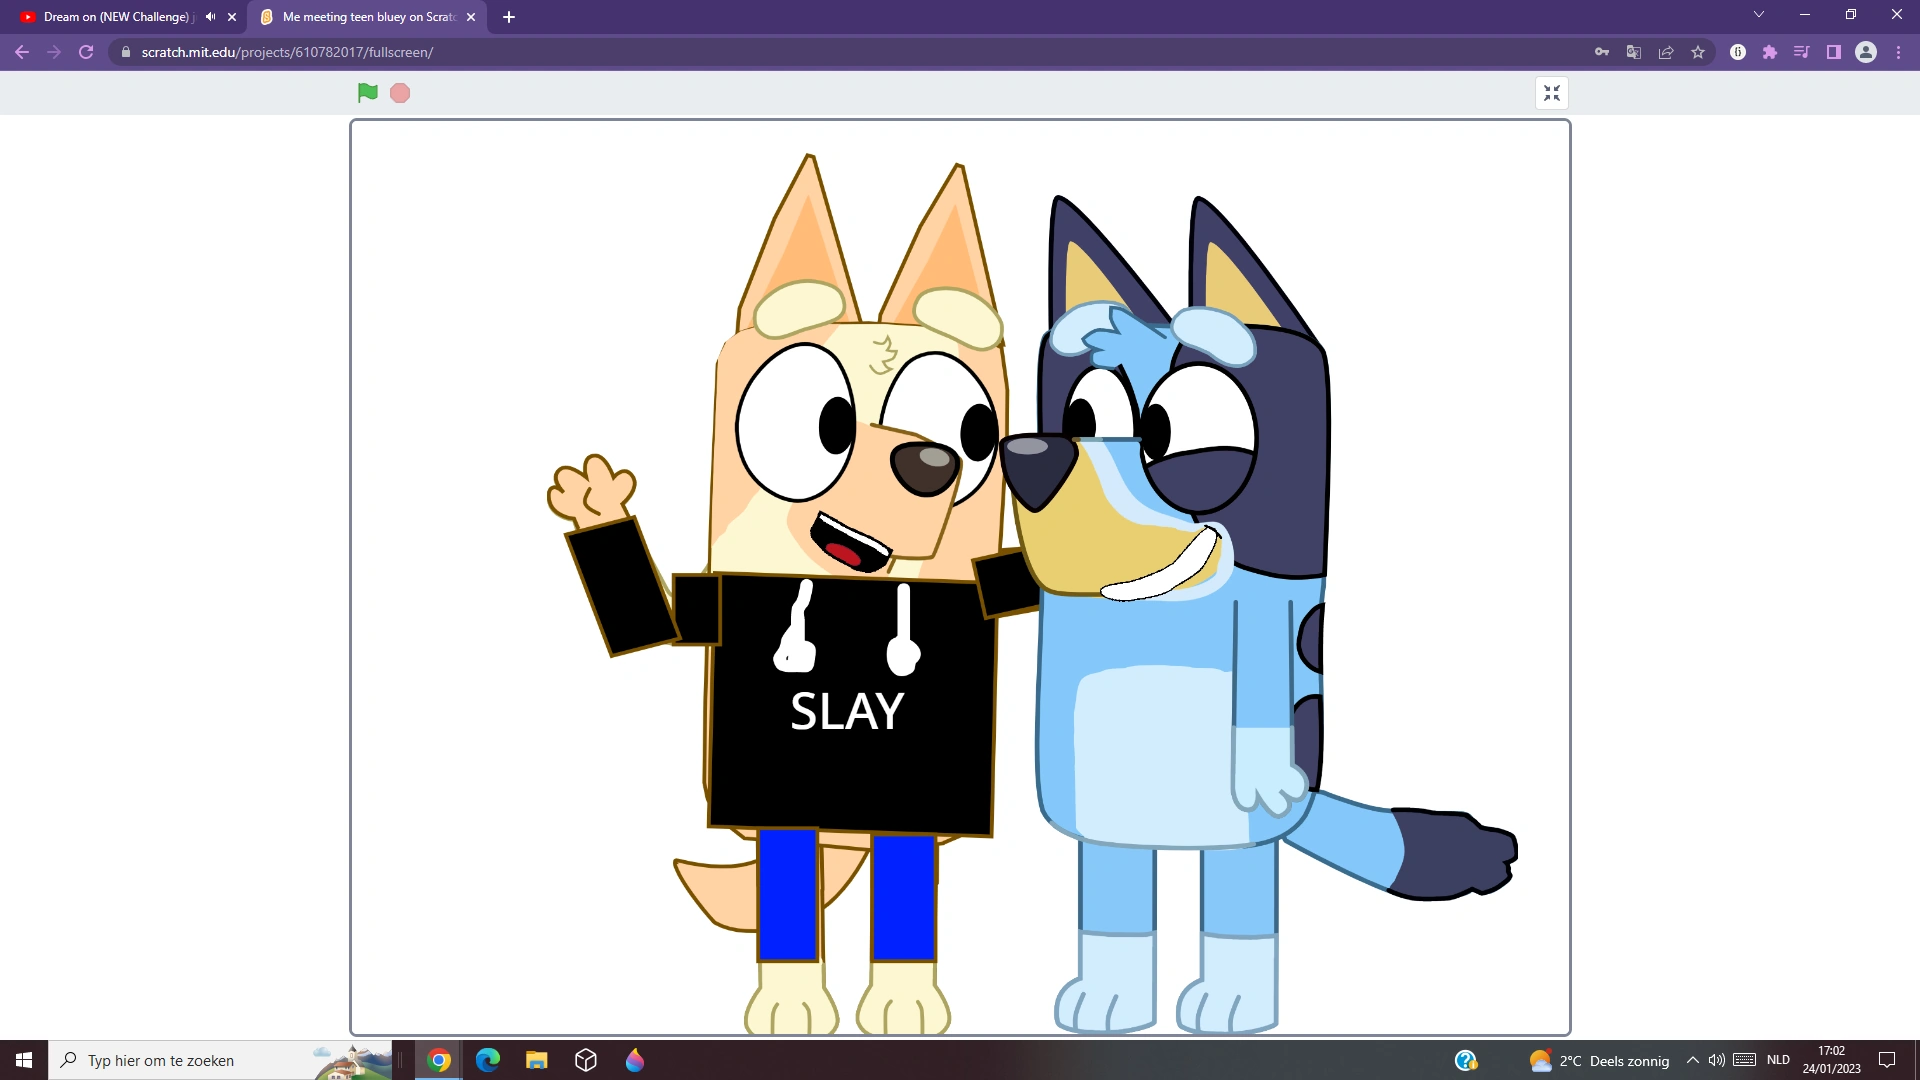The image size is (1920, 1080).
Task: Open the Extensions puzzle-piece menu
Action: pos(1770,52)
